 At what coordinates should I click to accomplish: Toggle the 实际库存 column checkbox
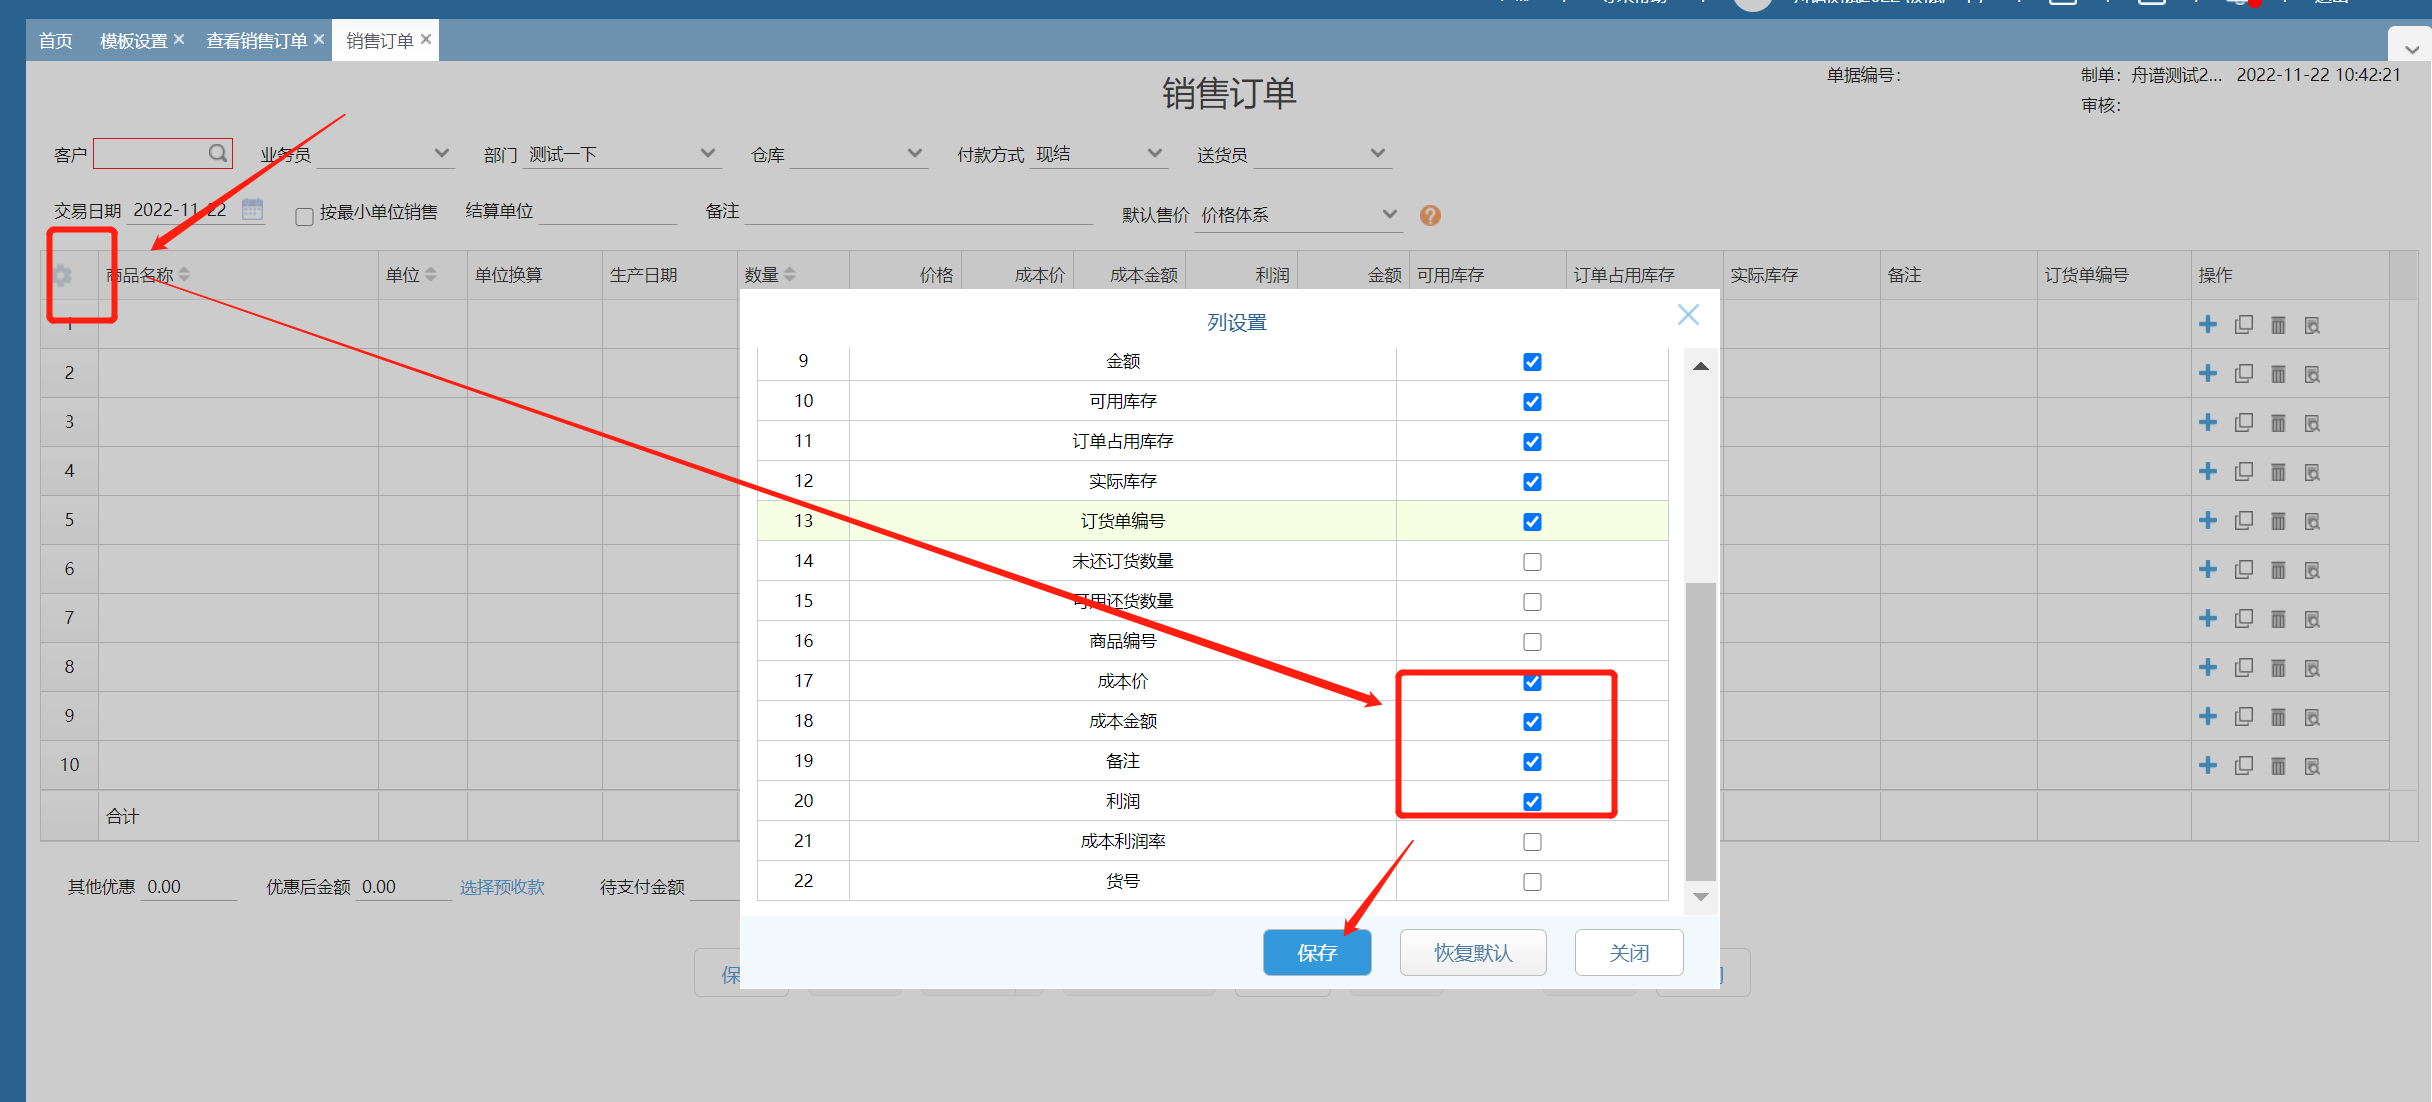pyautogui.click(x=1532, y=482)
